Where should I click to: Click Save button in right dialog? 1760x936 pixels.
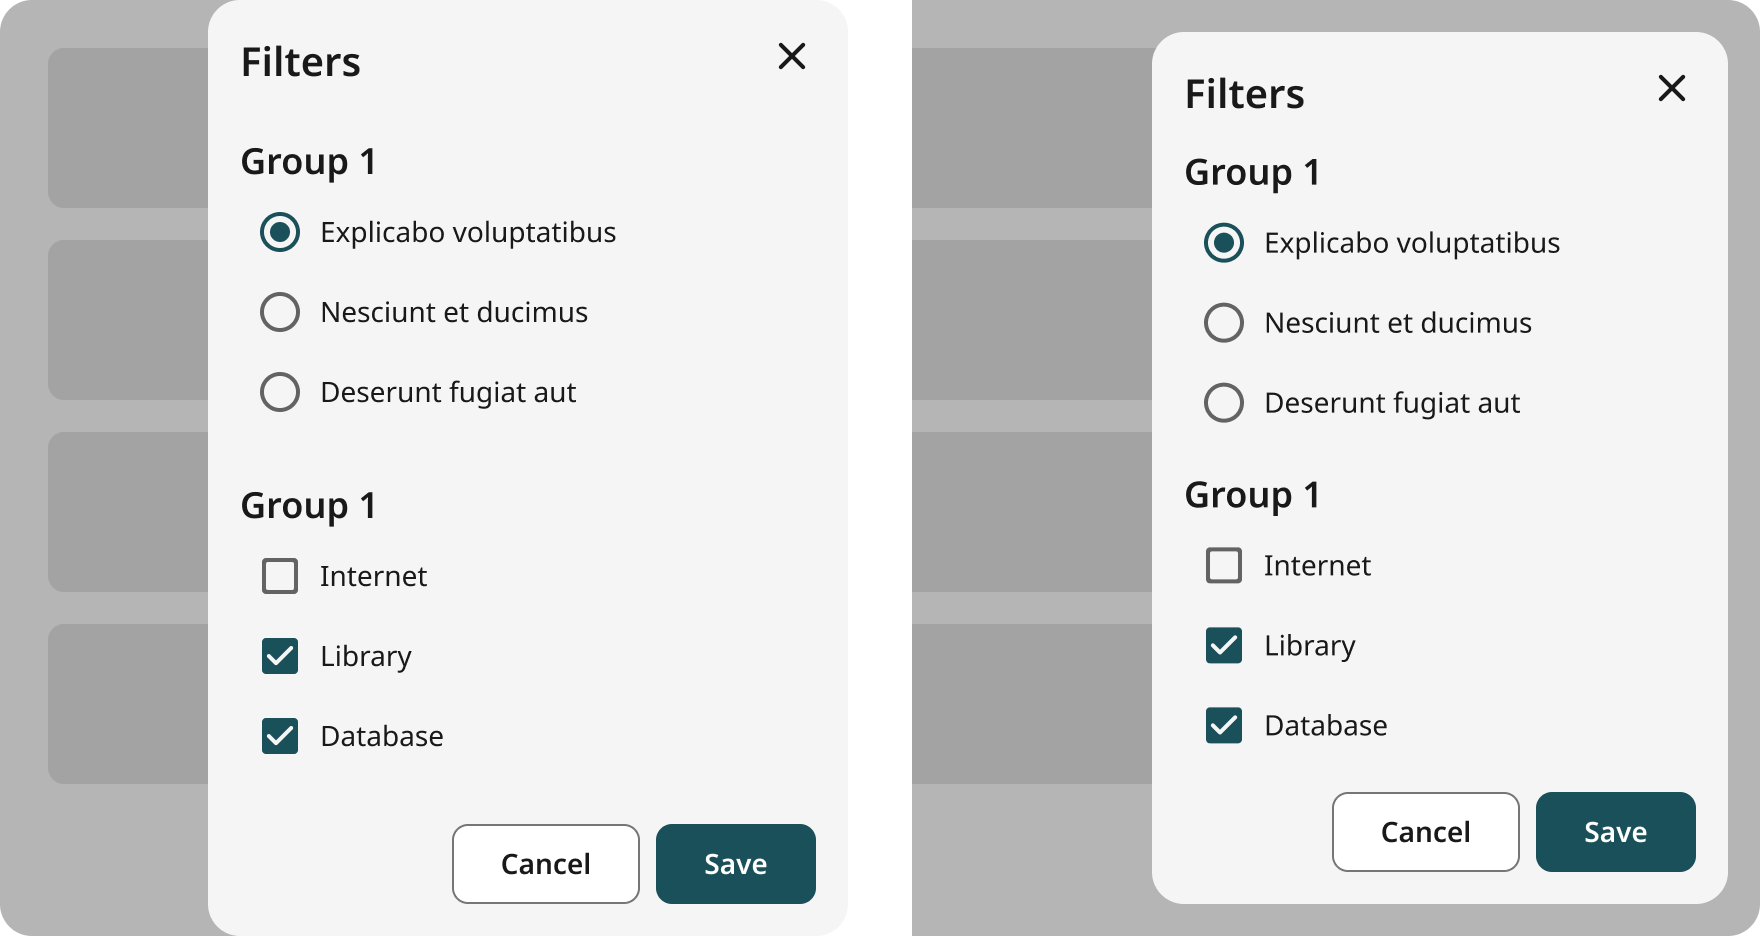1616,832
